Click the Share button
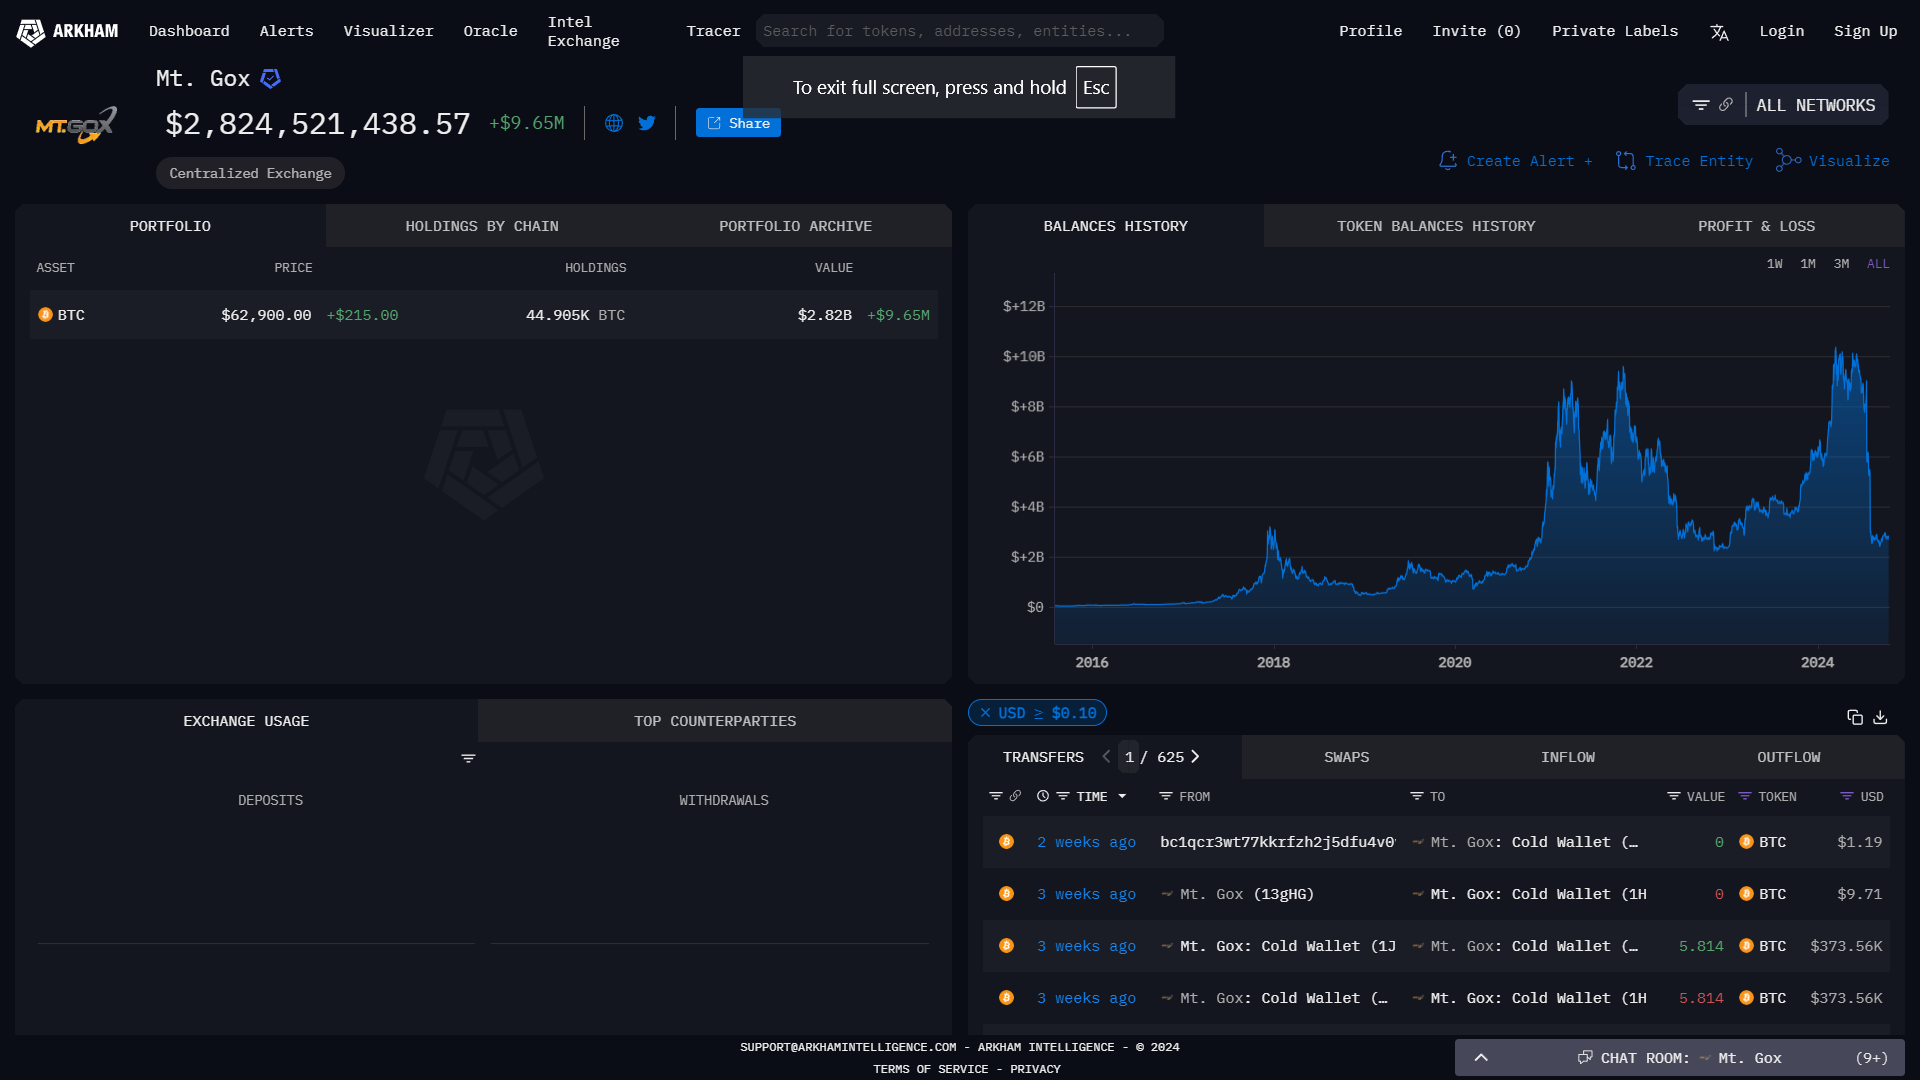The height and width of the screenshot is (1080, 1920). [x=738, y=123]
